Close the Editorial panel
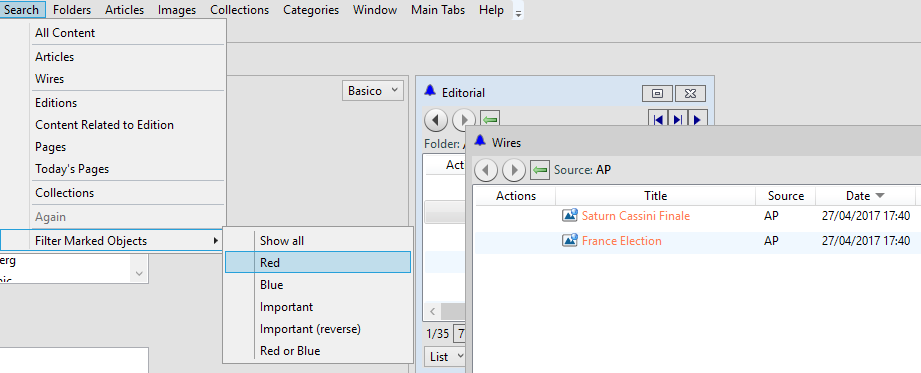Screen dimensions: 921x373 690,93
